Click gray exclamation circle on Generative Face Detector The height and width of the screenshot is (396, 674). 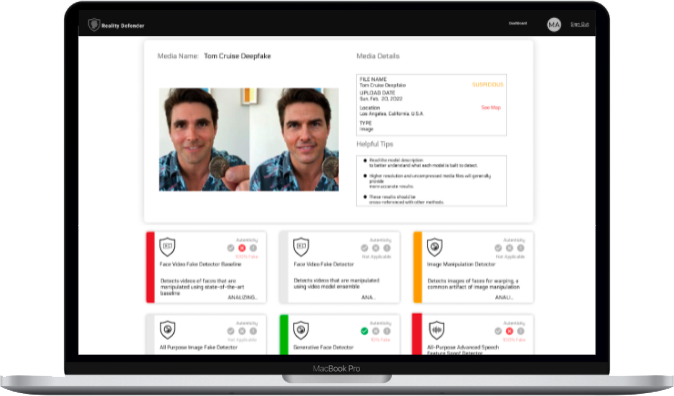click(x=387, y=331)
